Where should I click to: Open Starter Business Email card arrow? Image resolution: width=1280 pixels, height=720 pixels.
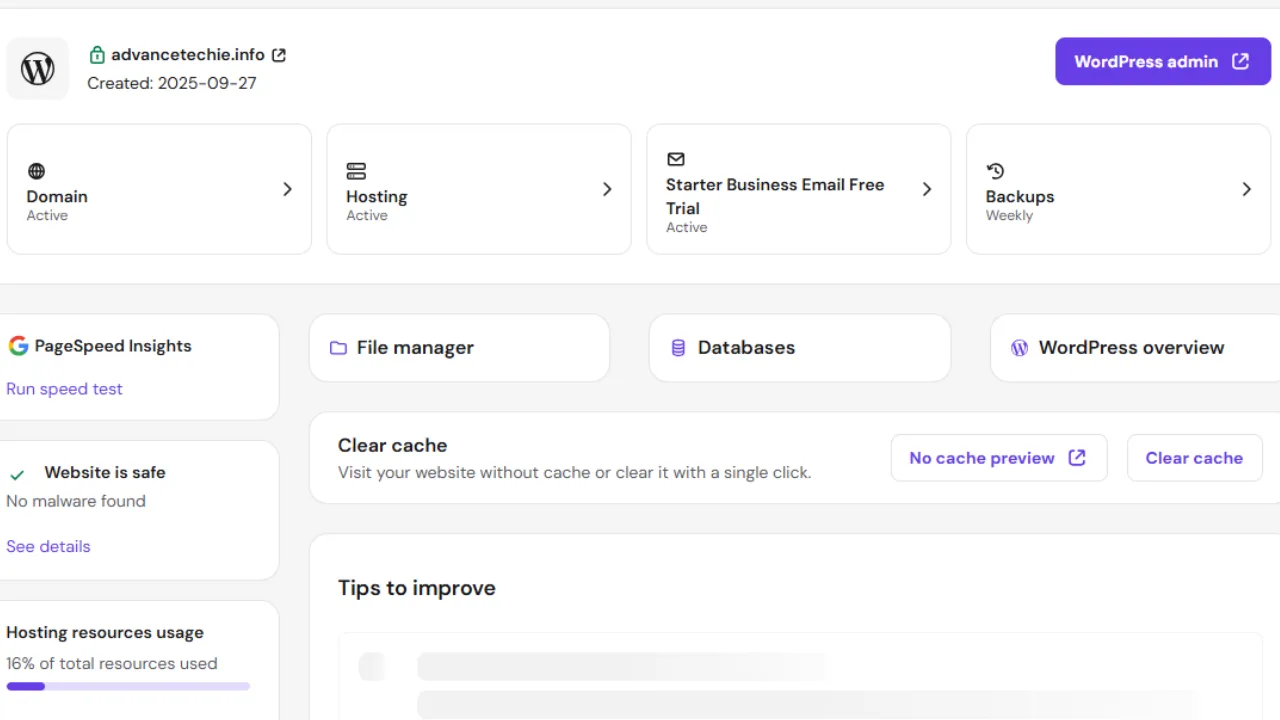click(x=927, y=189)
